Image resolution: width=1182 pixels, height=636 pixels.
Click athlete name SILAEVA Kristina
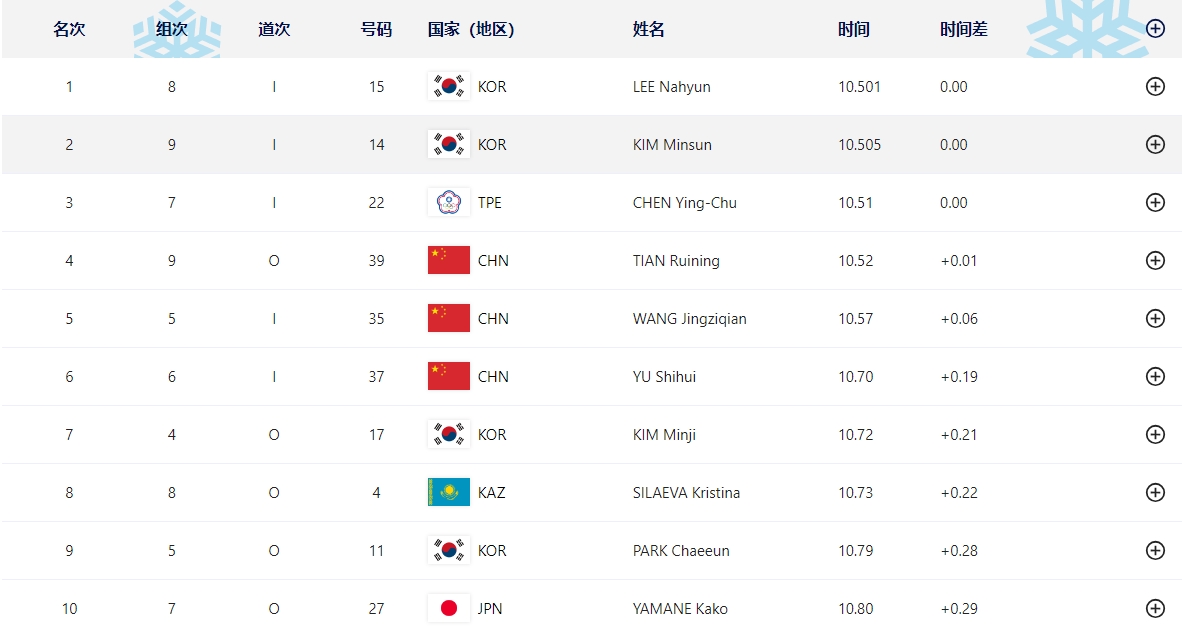(686, 493)
